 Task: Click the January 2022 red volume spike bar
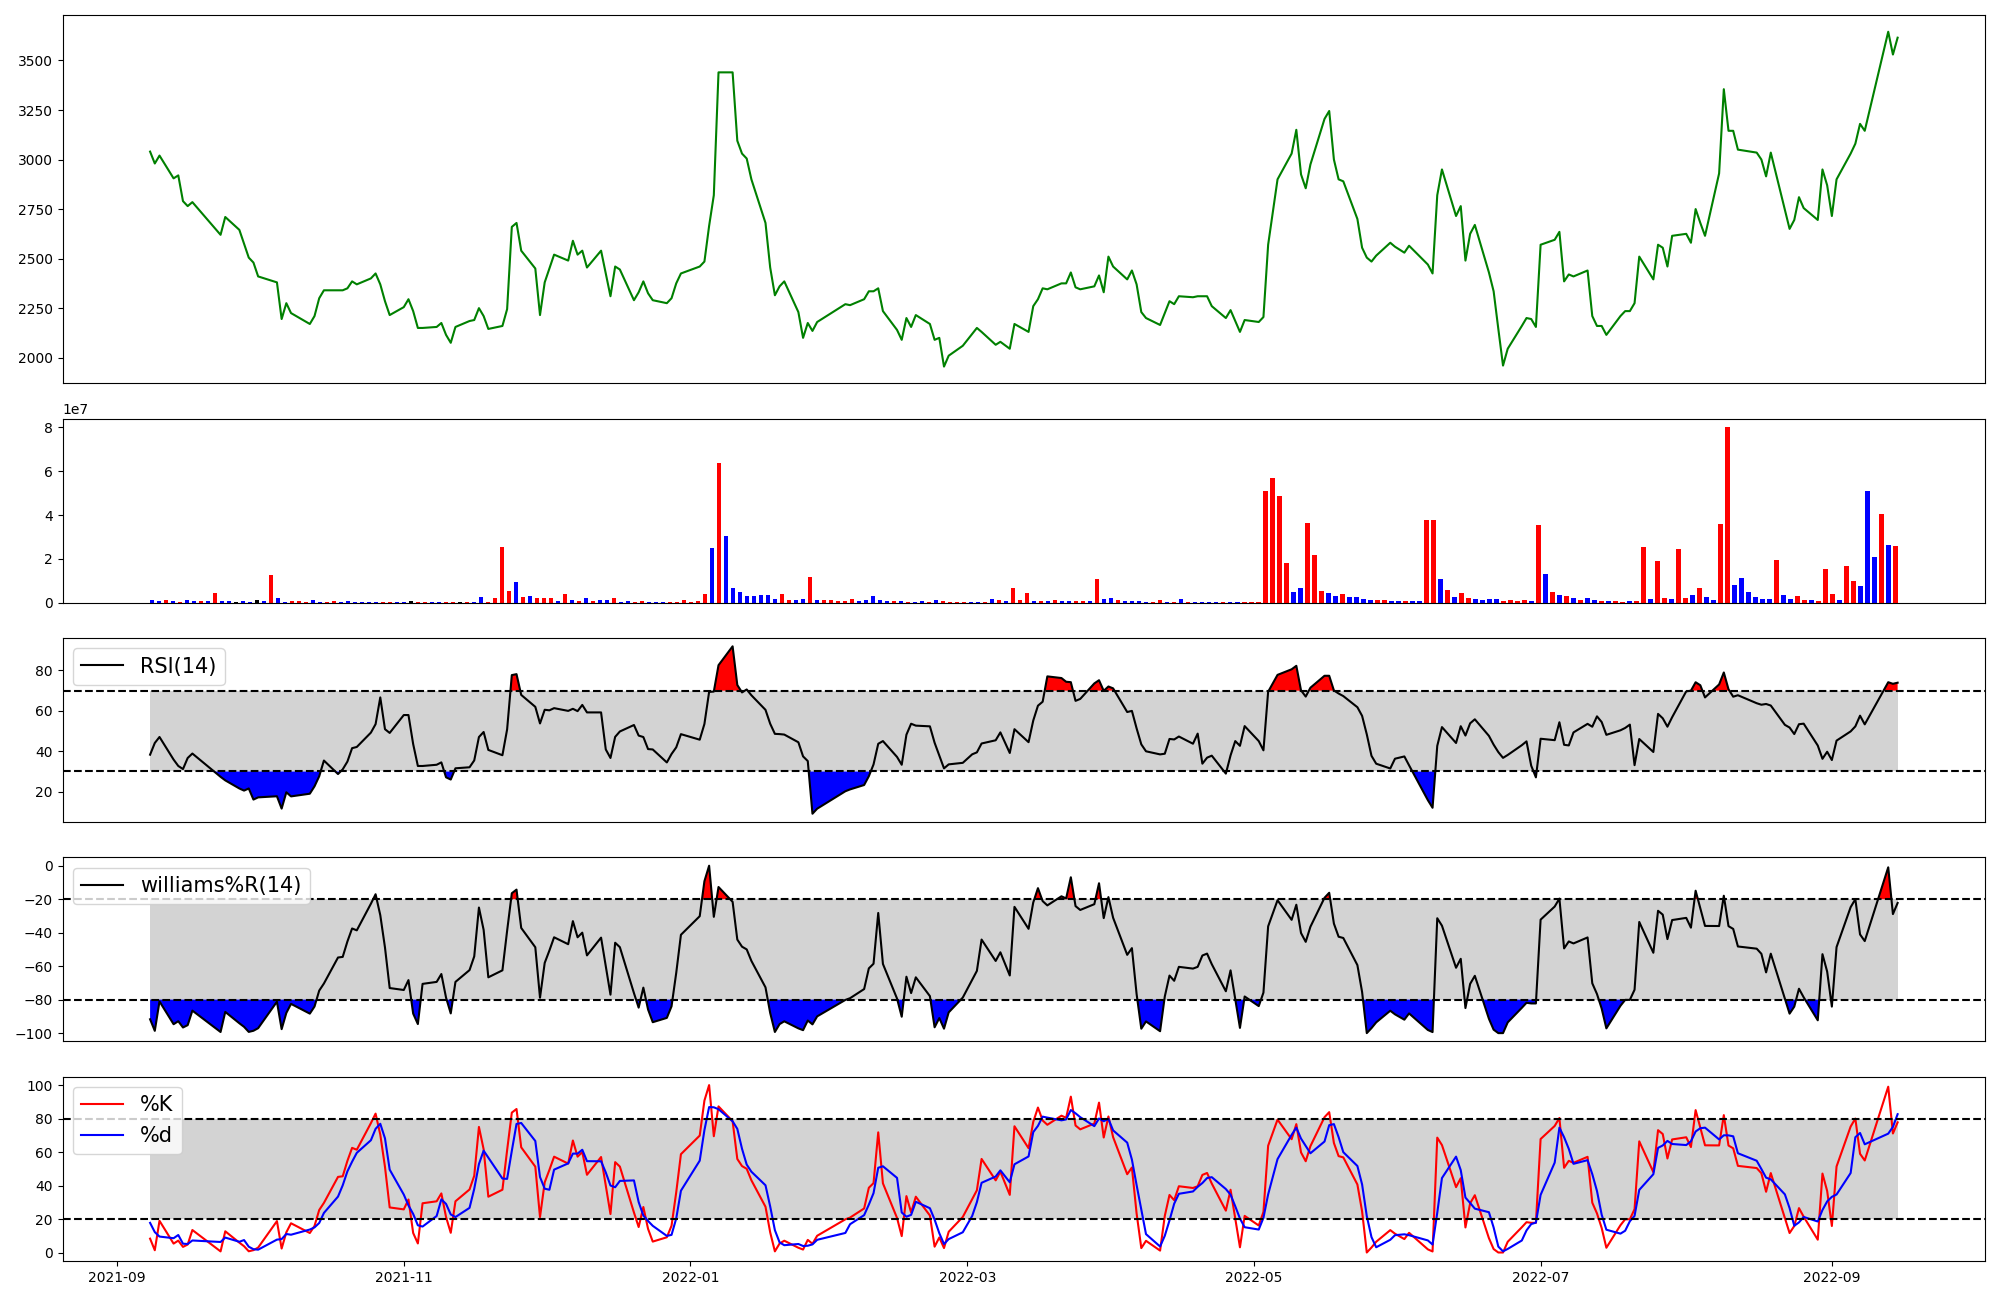[x=719, y=533]
